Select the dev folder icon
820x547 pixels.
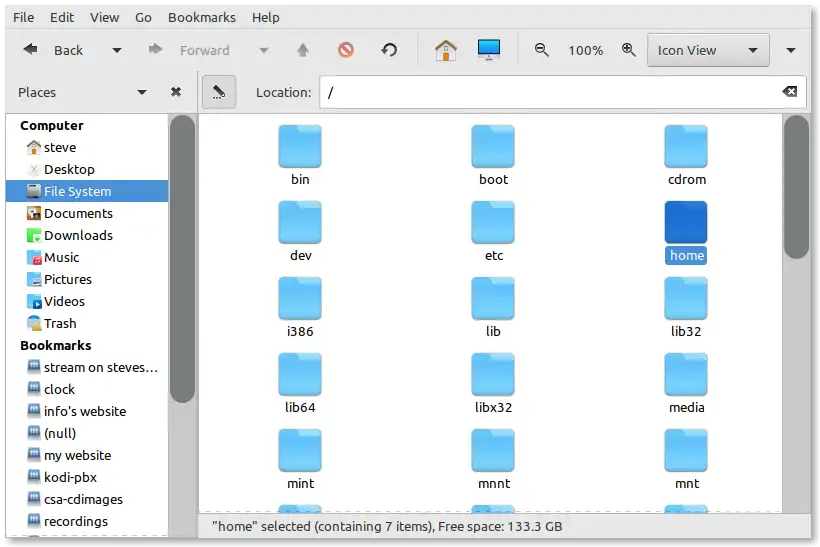[300, 222]
